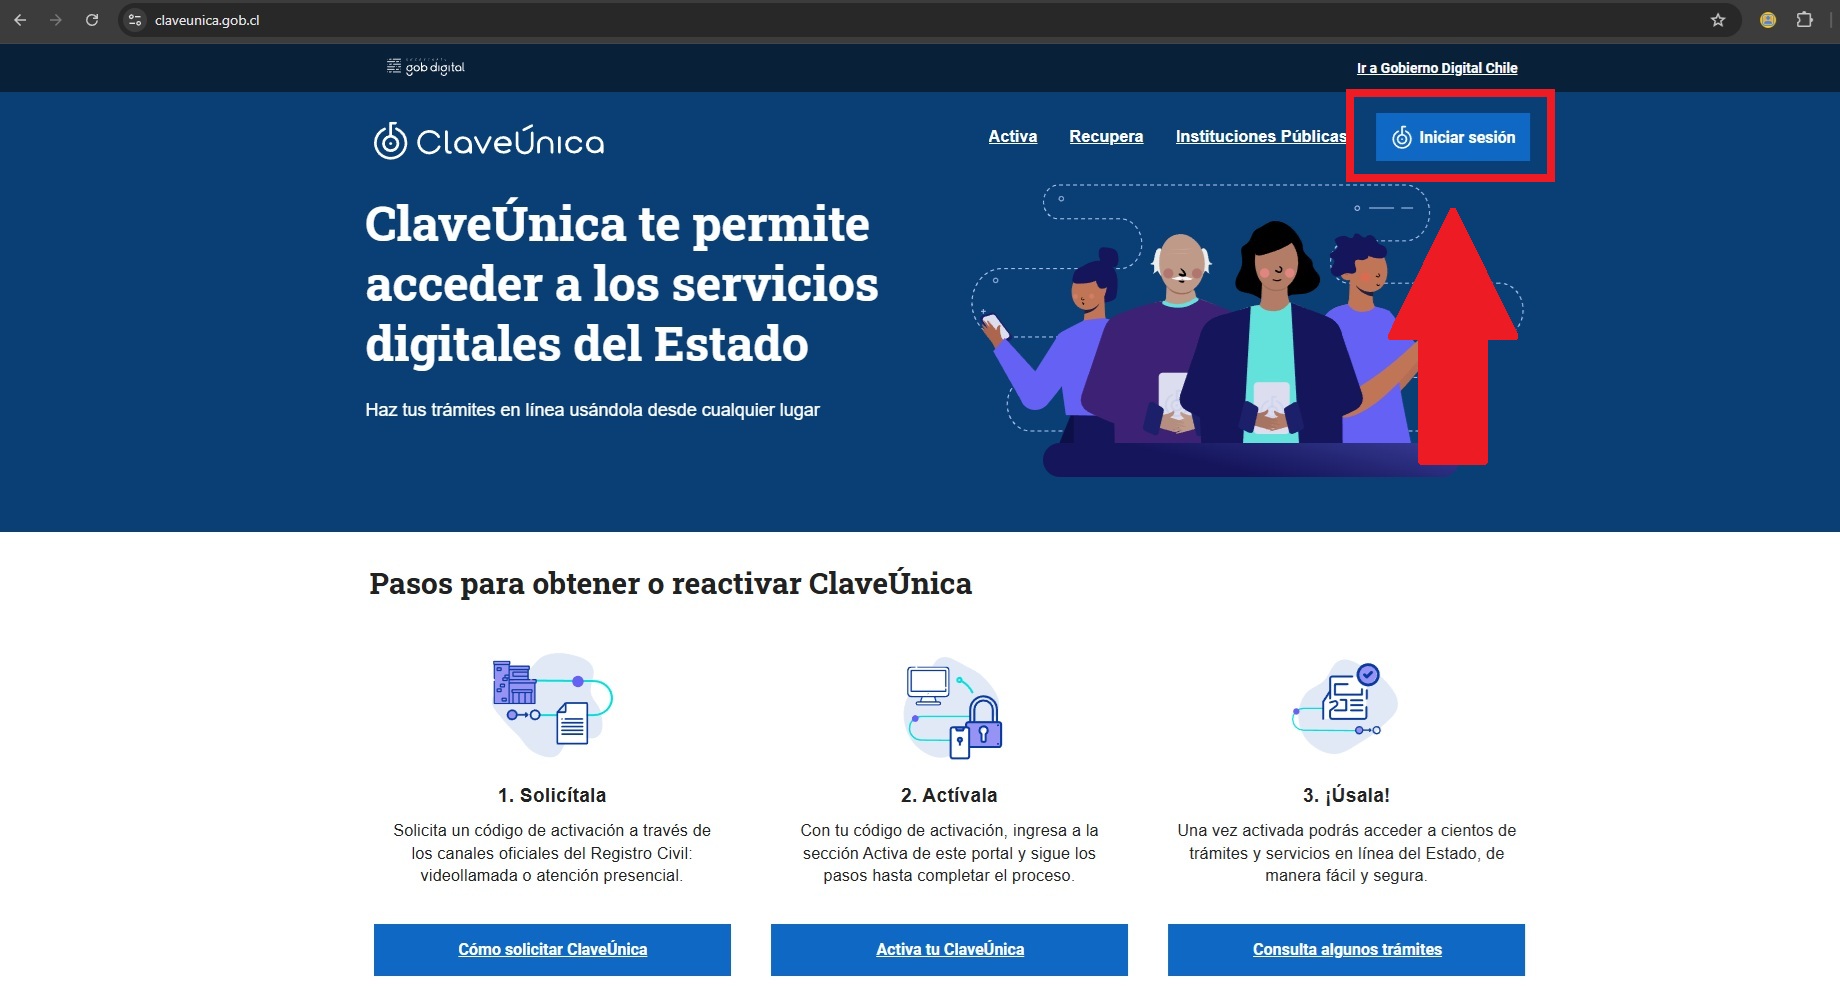This screenshot has height=986, width=1840.
Task: Click the ClaveÚnica logo
Action: [489, 141]
